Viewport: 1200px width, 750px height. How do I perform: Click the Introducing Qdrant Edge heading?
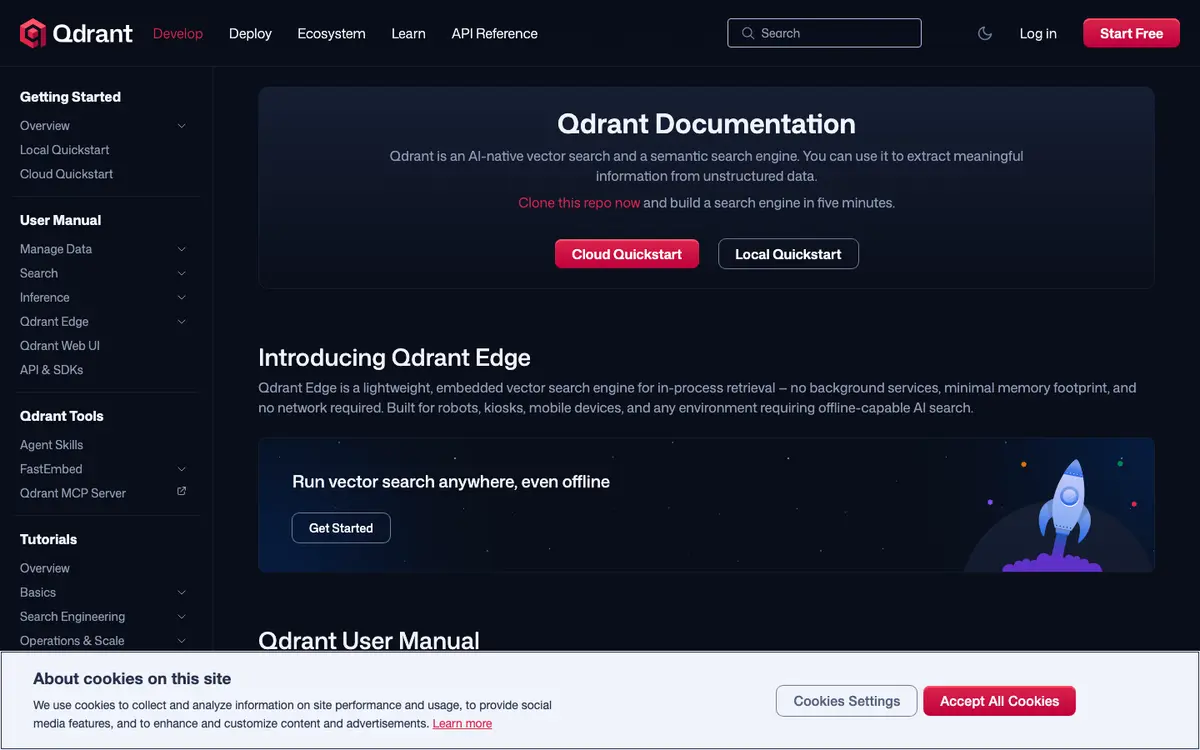point(394,357)
